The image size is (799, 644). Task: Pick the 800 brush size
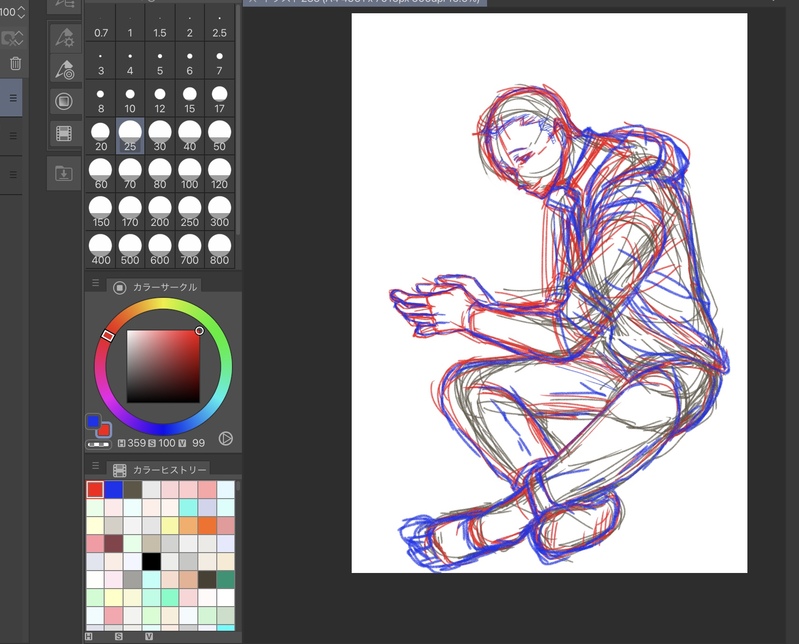(219, 249)
